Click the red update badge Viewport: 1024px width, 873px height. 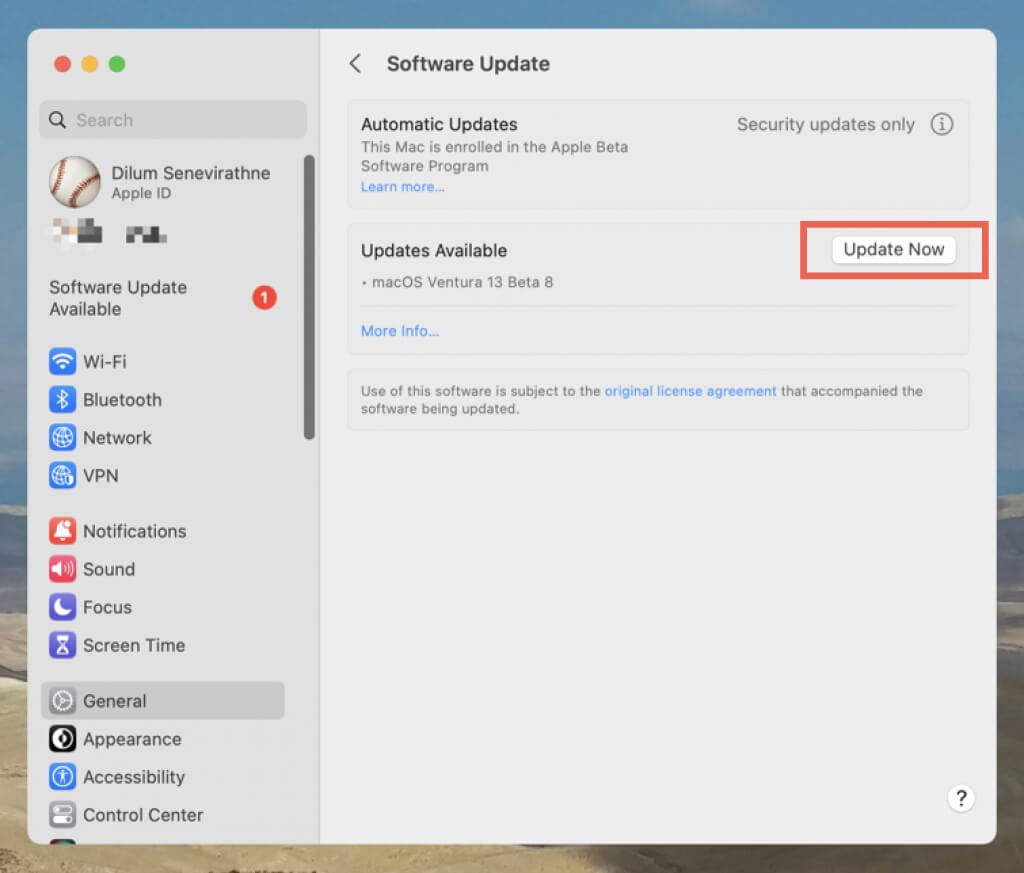(x=264, y=298)
